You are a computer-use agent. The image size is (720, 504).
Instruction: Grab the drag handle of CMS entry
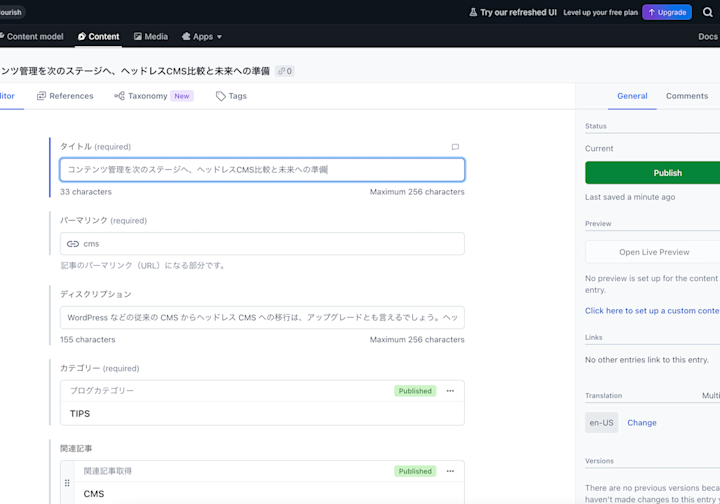coord(67,483)
